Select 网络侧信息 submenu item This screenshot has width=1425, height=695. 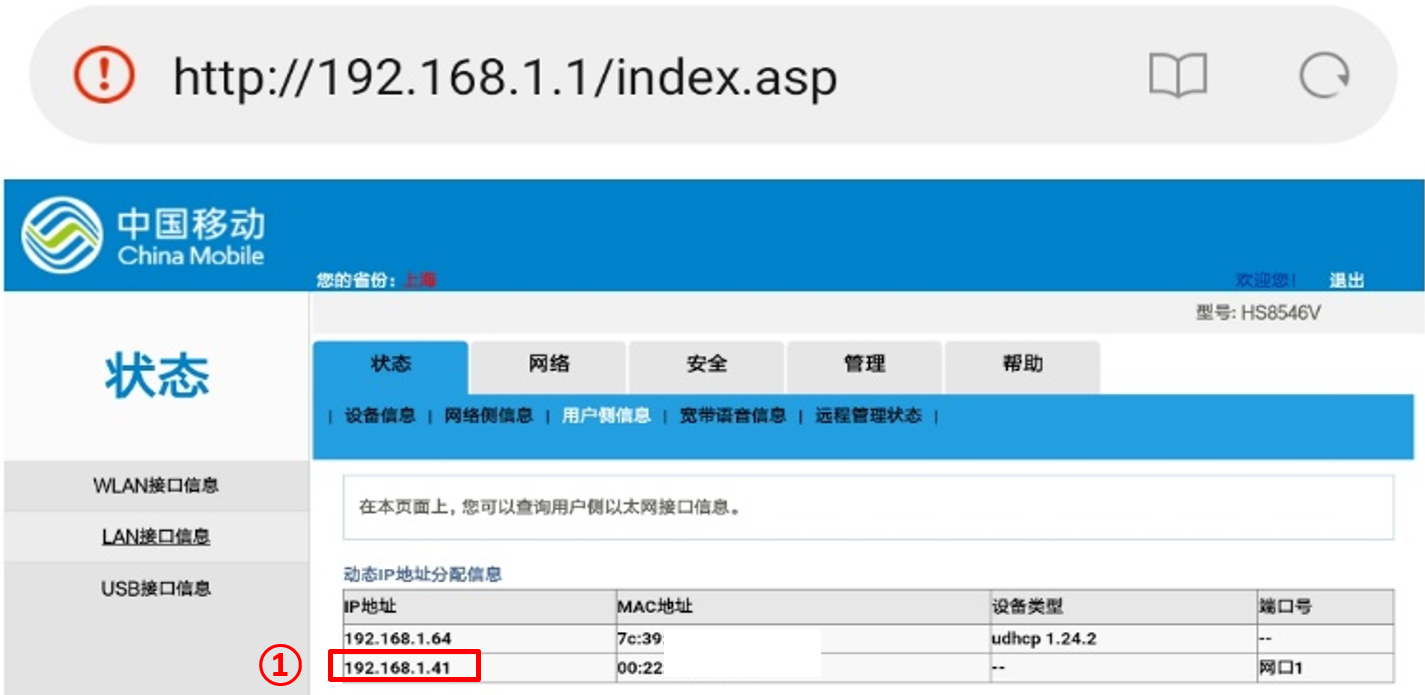[x=488, y=416]
